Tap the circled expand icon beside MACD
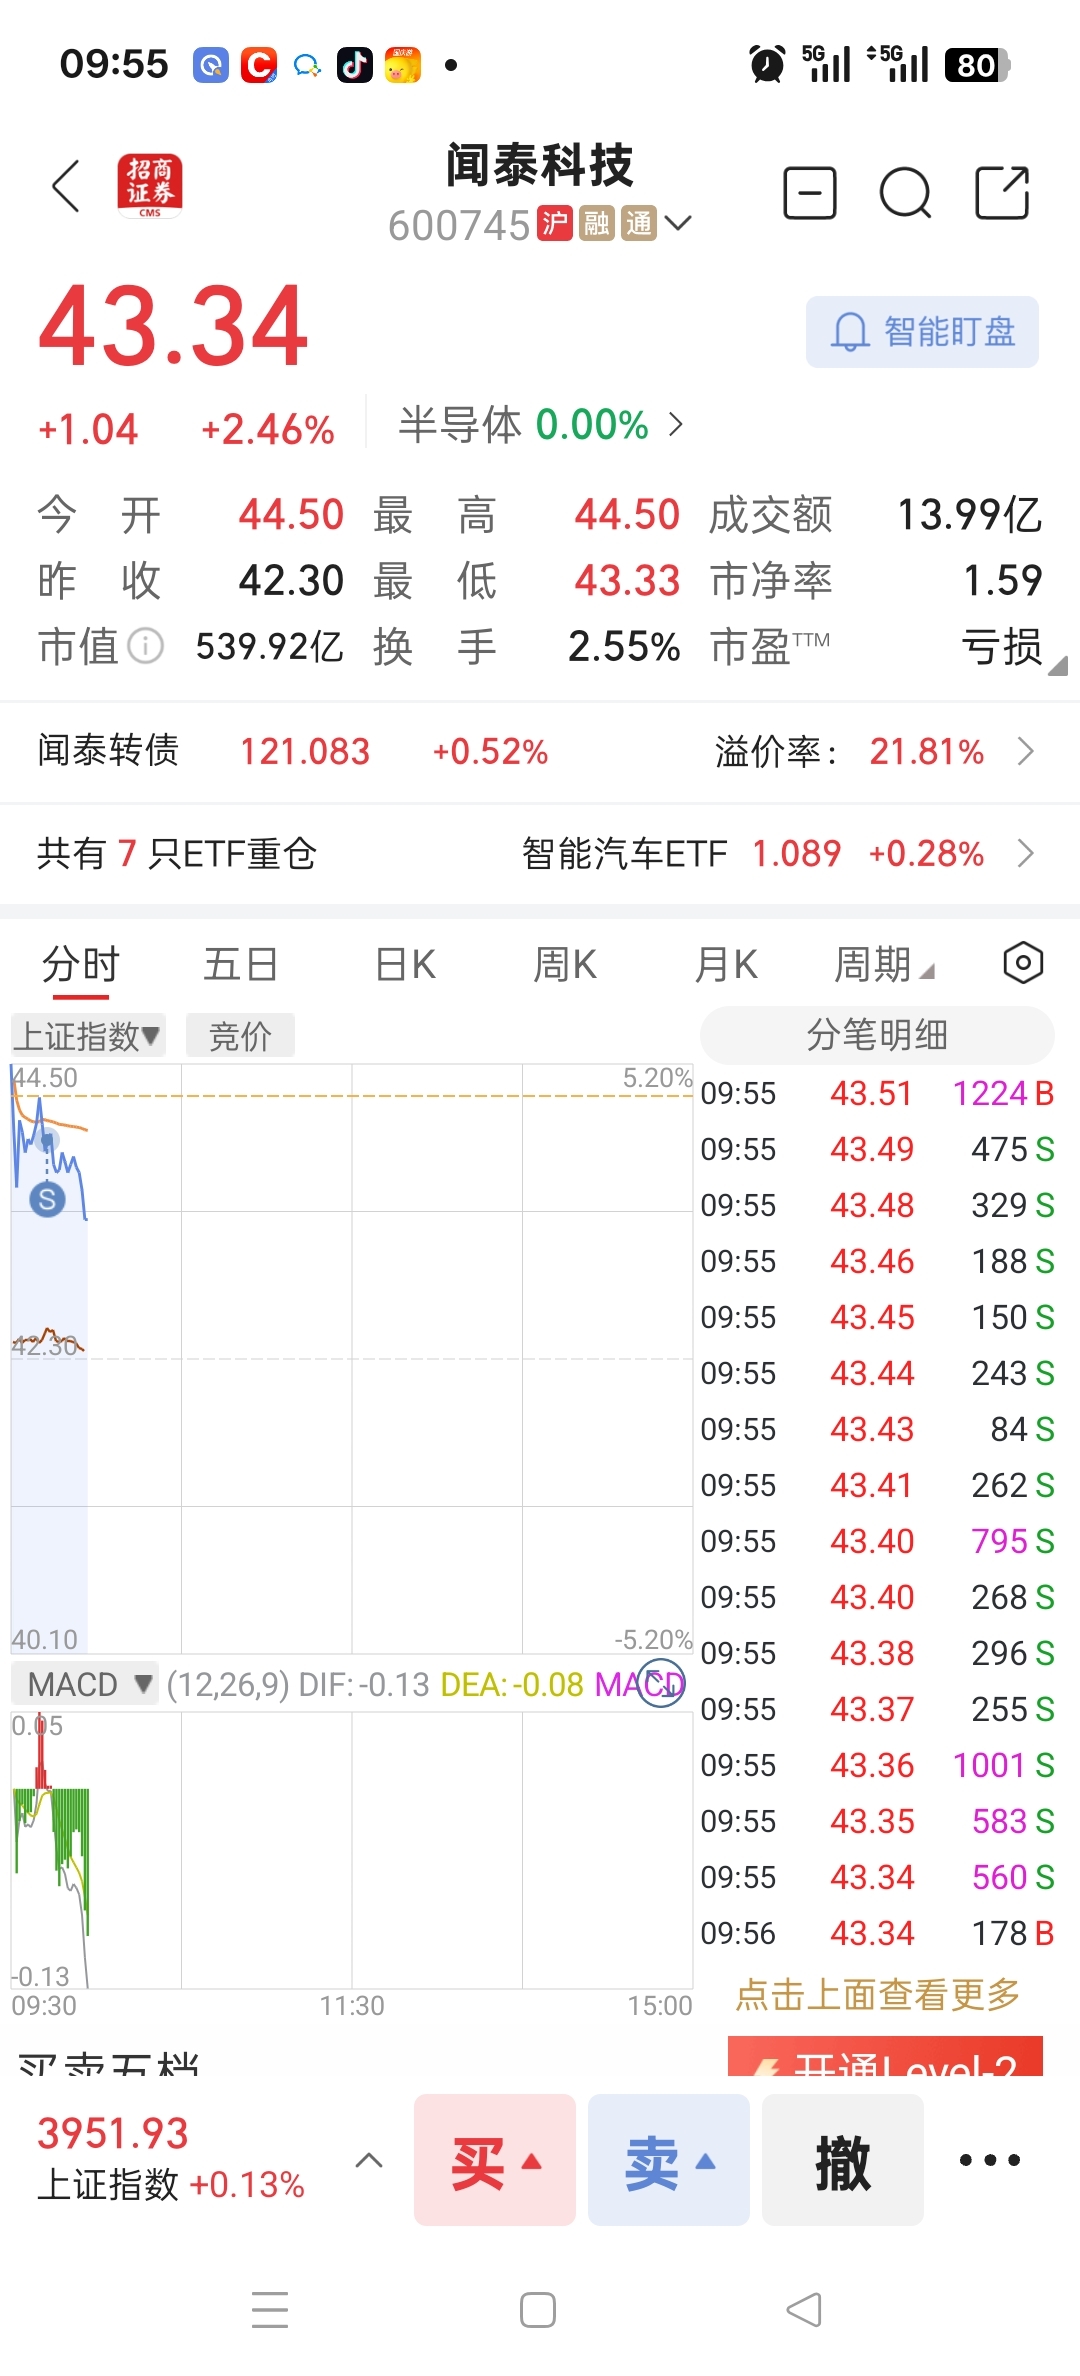Image resolution: width=1080 pixels, height=2376 pixels. [661, 1684]
